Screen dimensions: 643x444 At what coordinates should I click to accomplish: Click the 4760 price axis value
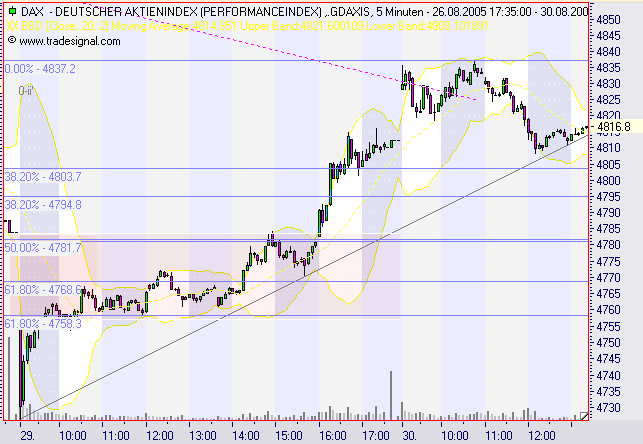[x=609, y=310]
